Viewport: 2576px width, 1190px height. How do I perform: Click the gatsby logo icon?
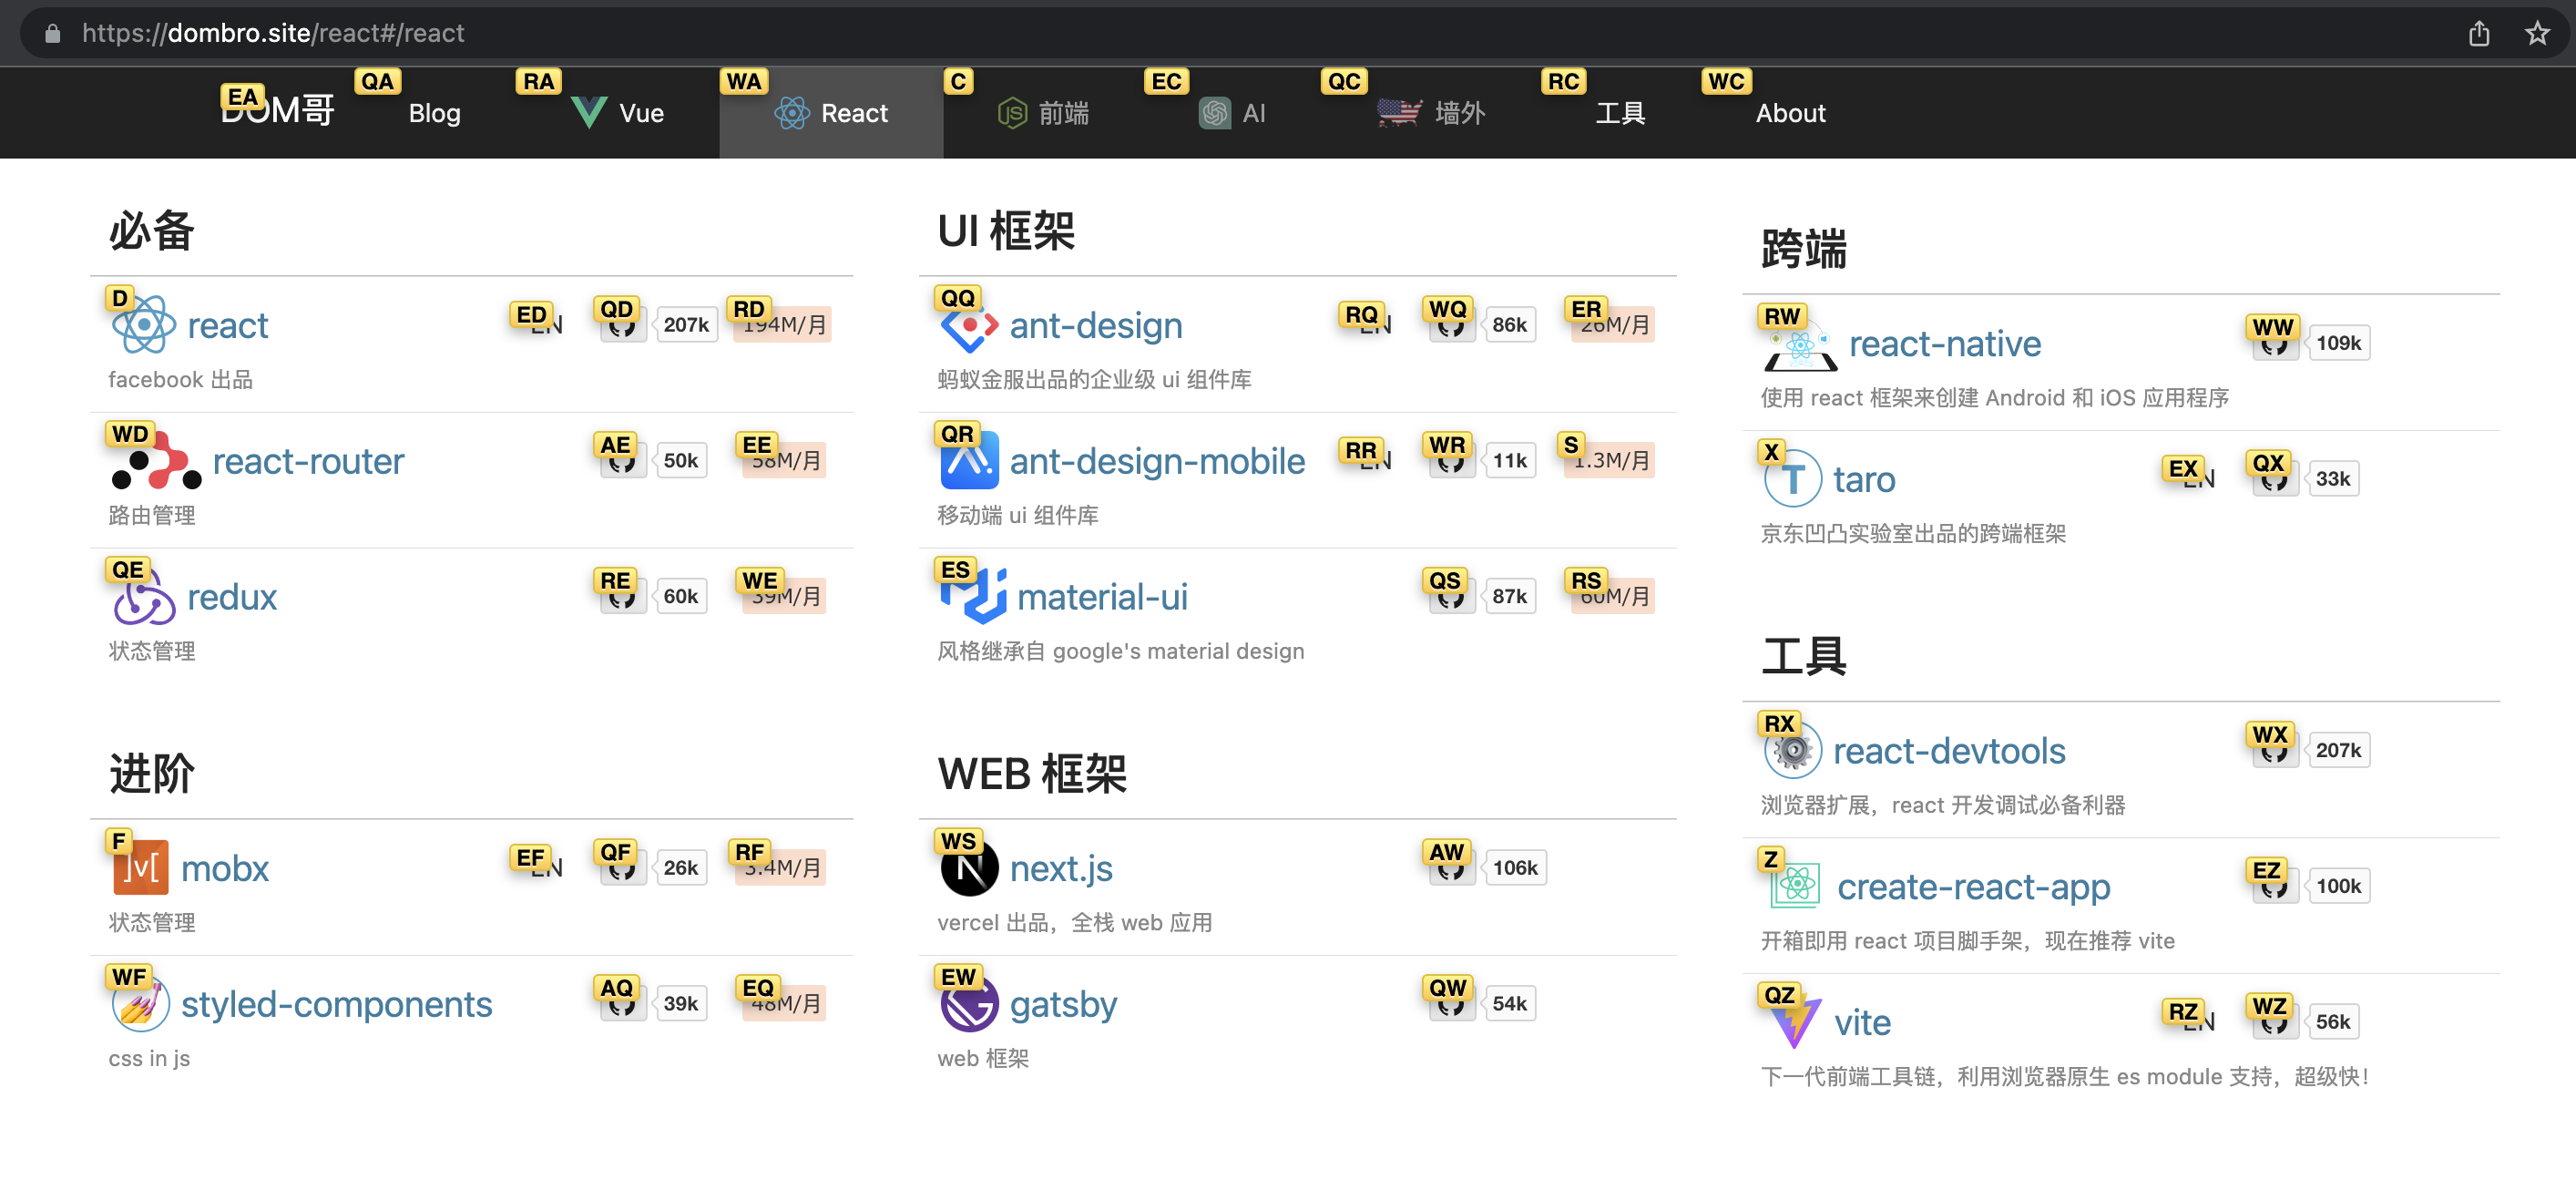pos(969,1004)
